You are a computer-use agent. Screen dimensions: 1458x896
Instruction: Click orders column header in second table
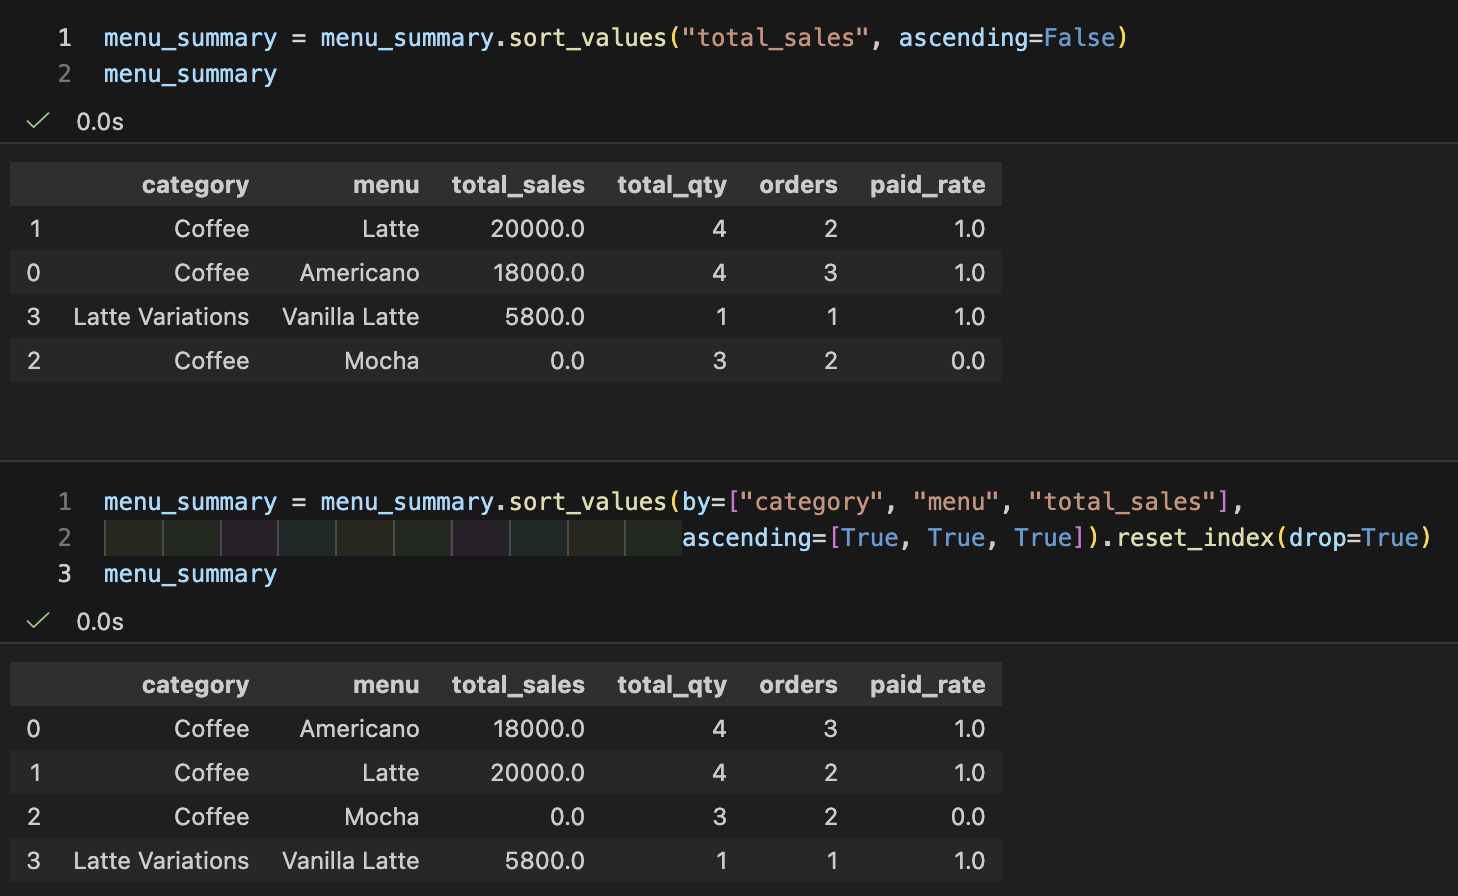(x=798, y=685)
